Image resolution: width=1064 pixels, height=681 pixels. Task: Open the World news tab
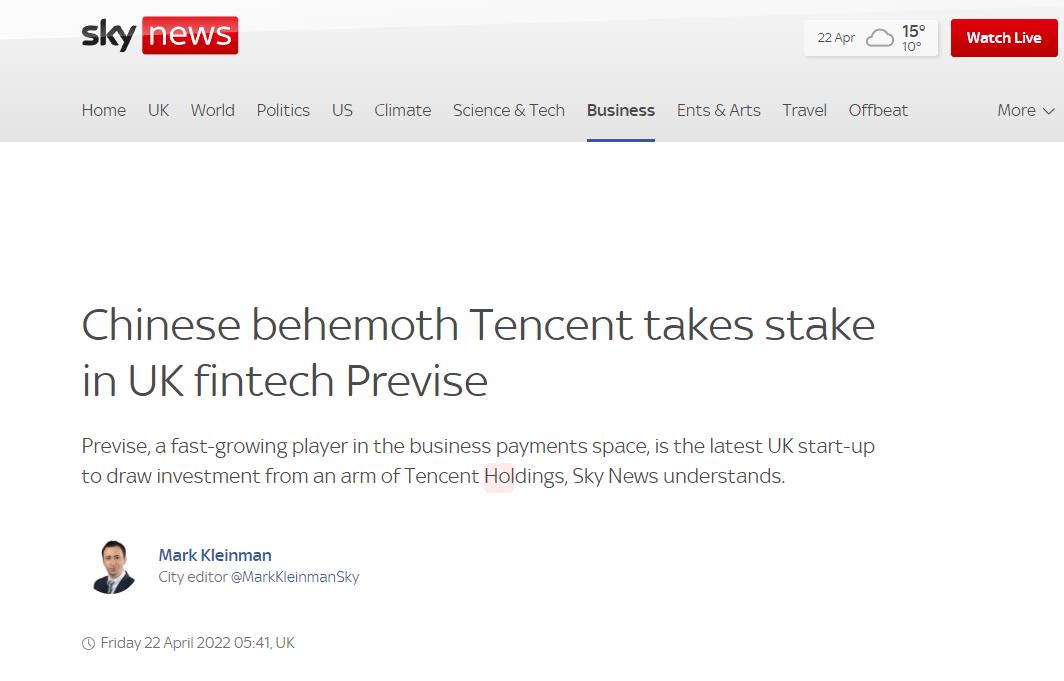point(212,110)
